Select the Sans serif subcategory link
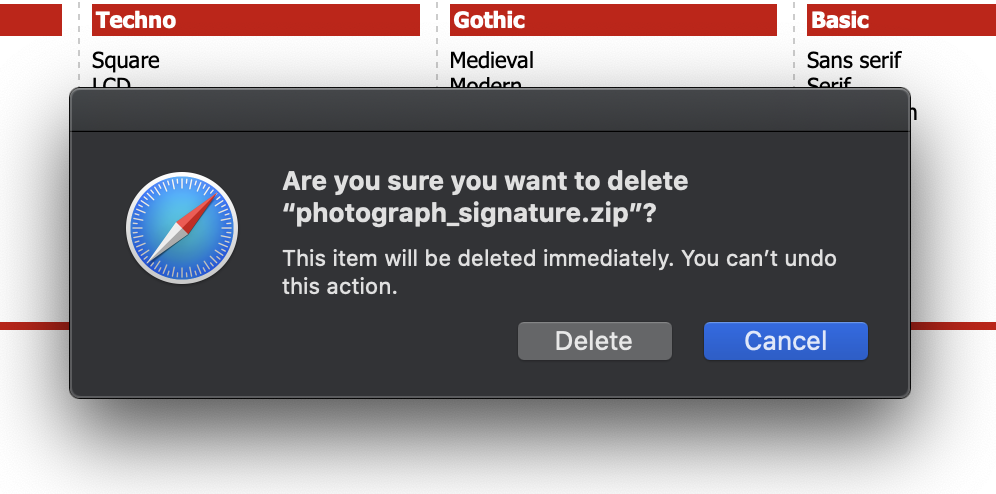Screen dimensions: 996x494 pos(854,60)
